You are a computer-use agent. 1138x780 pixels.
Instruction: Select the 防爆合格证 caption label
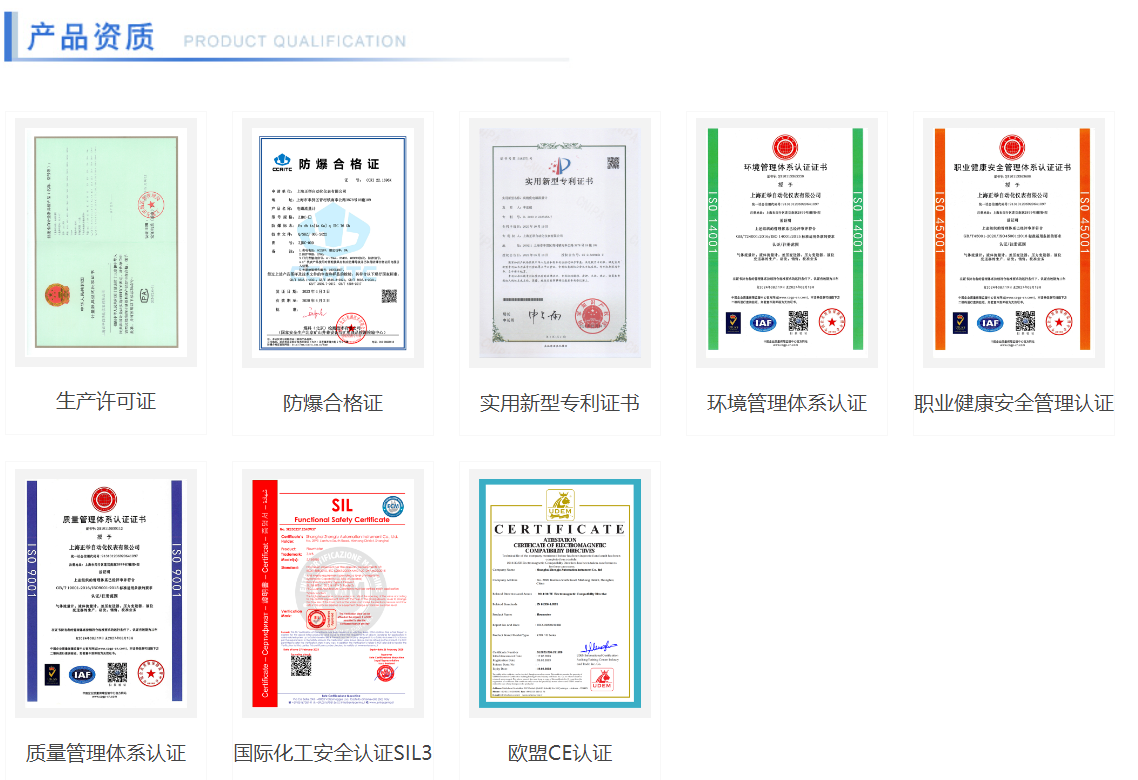(333, 404)
